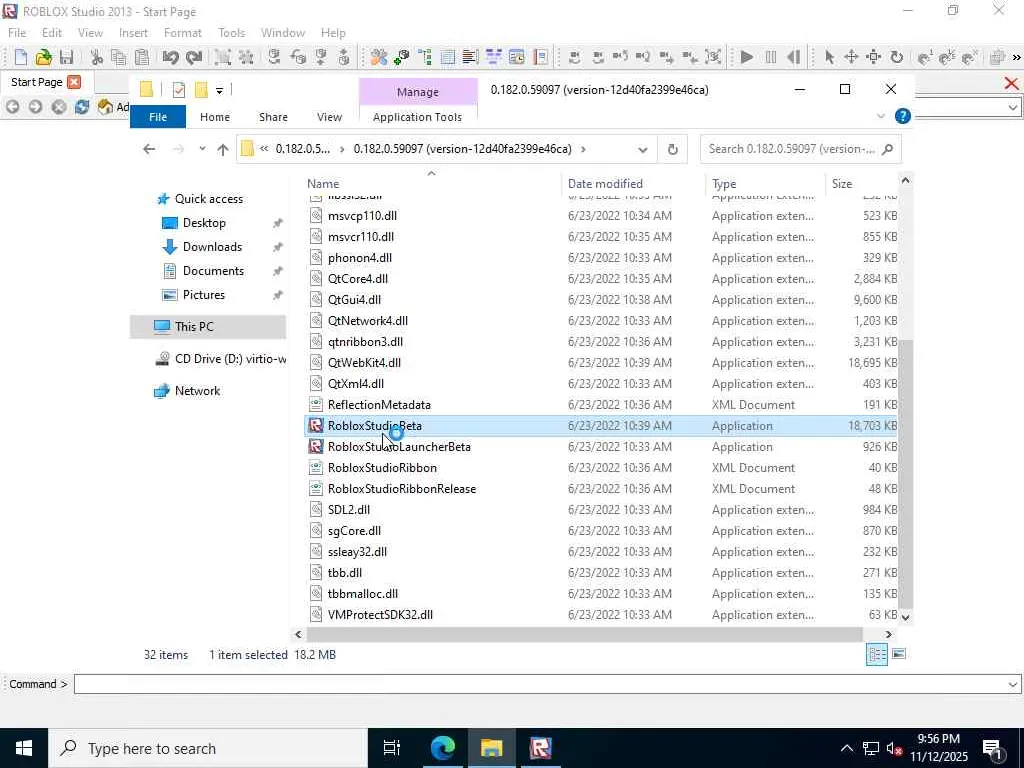Expand the address bar history dropdown
The width and height of the screenshot is (1024, 768).
(643, 150)
